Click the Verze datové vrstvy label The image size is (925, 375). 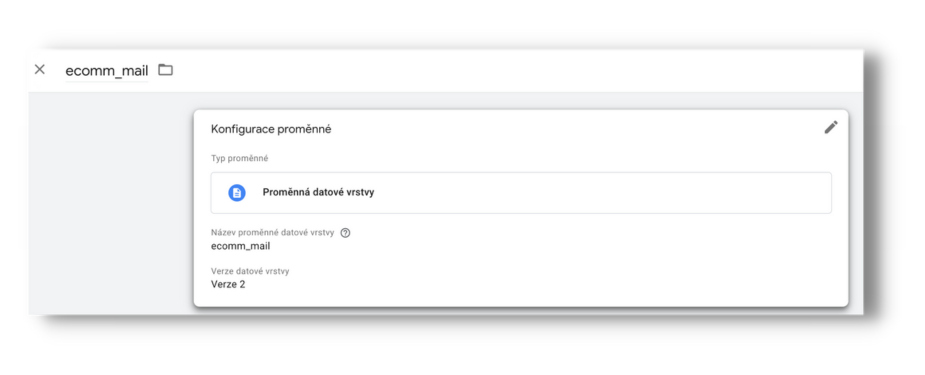250,272
